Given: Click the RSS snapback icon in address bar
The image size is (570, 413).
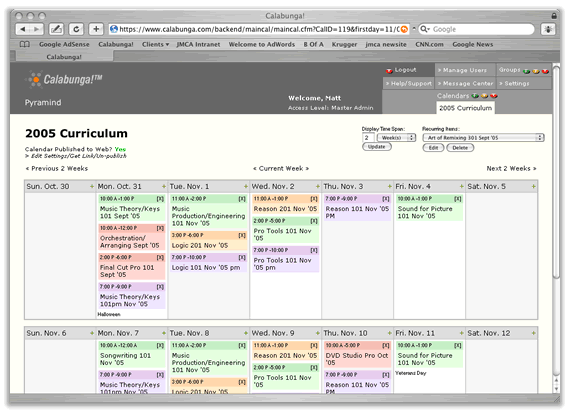Looking at the screenshot, I should tap(404, 29).
